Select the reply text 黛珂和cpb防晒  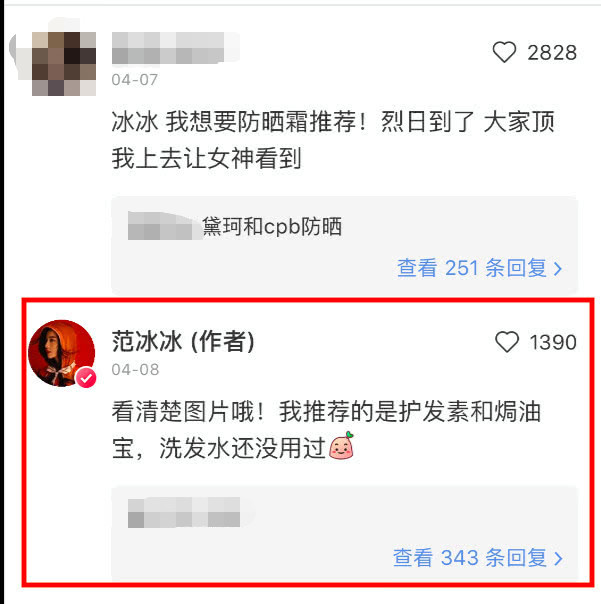[272, 226]
